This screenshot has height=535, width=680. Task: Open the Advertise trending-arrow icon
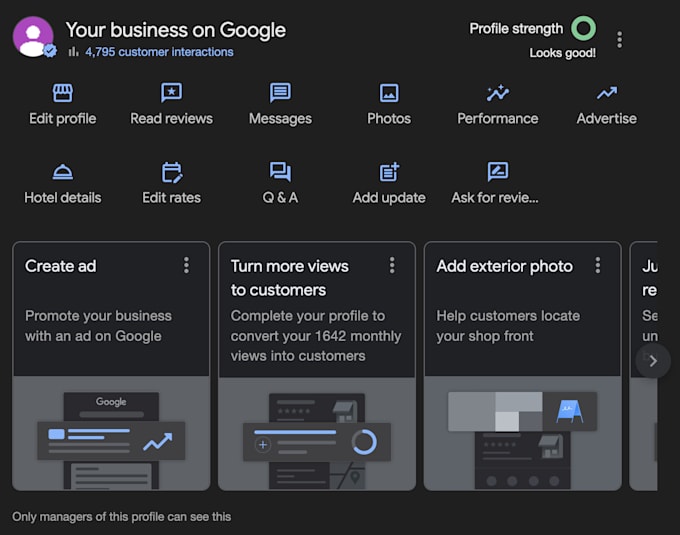point(607,93)
